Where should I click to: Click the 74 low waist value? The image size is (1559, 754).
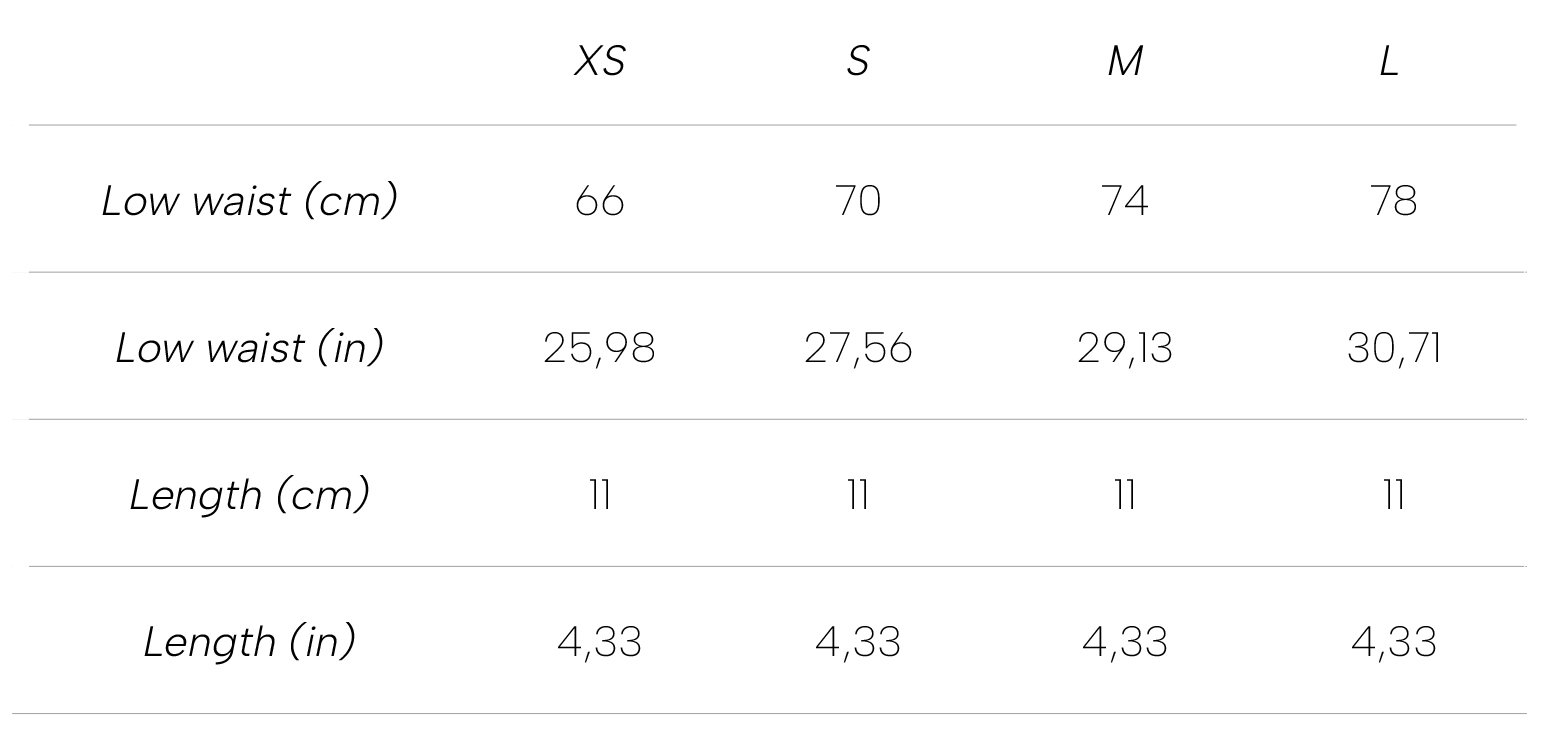1125,202
